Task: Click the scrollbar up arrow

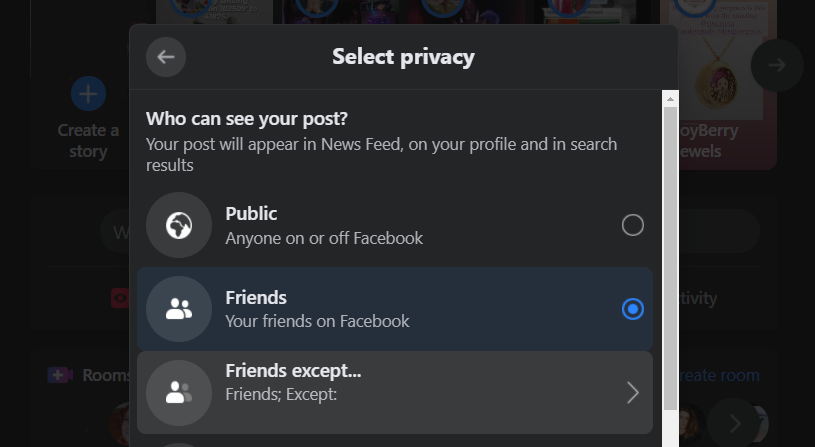Action: (x=671, y=98)
